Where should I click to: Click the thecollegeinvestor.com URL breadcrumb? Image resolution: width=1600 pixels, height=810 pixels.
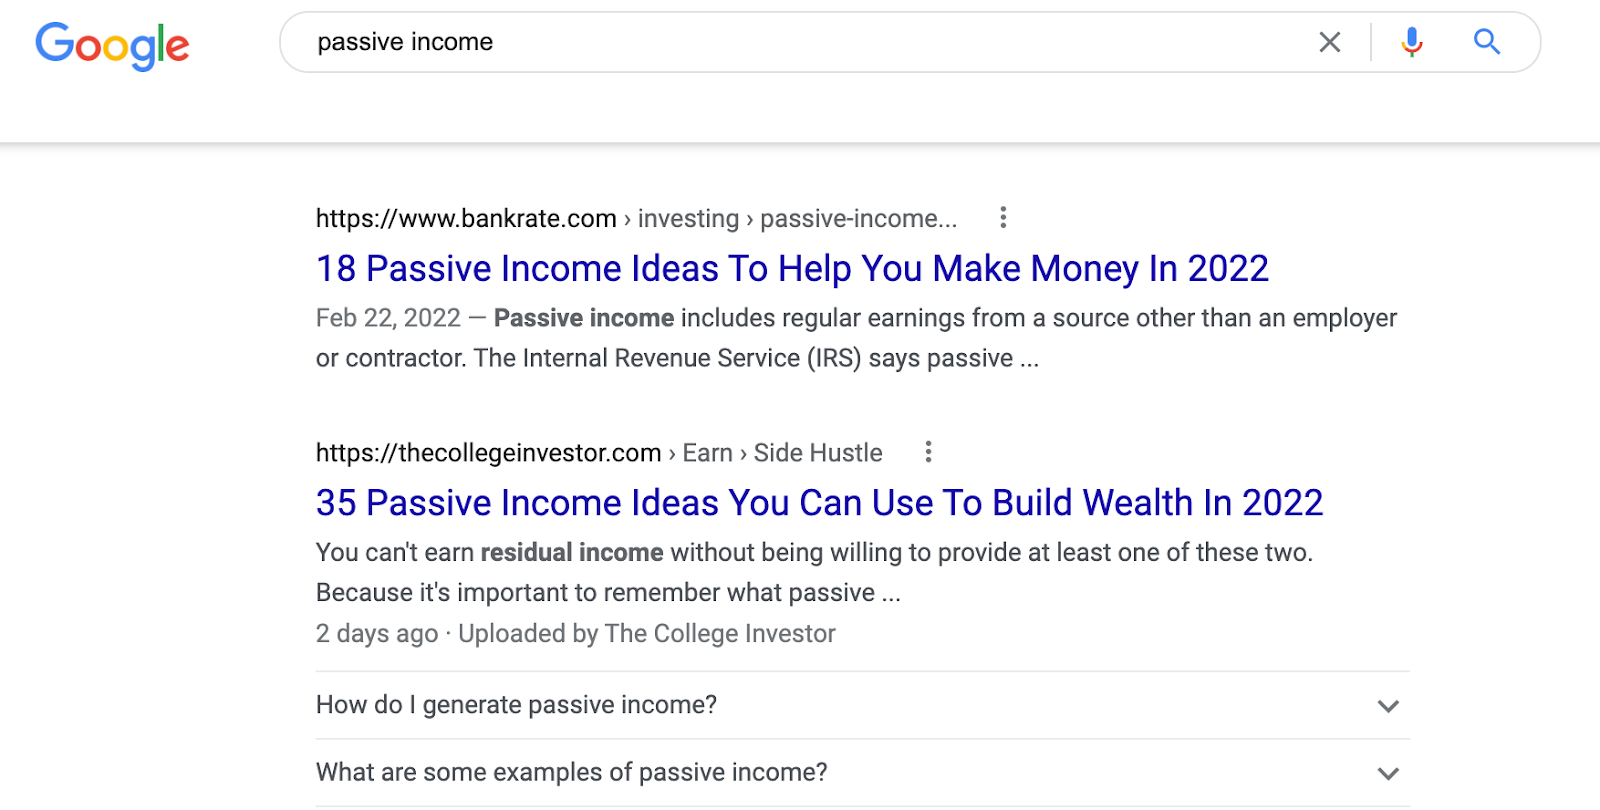tap(488, 453)
